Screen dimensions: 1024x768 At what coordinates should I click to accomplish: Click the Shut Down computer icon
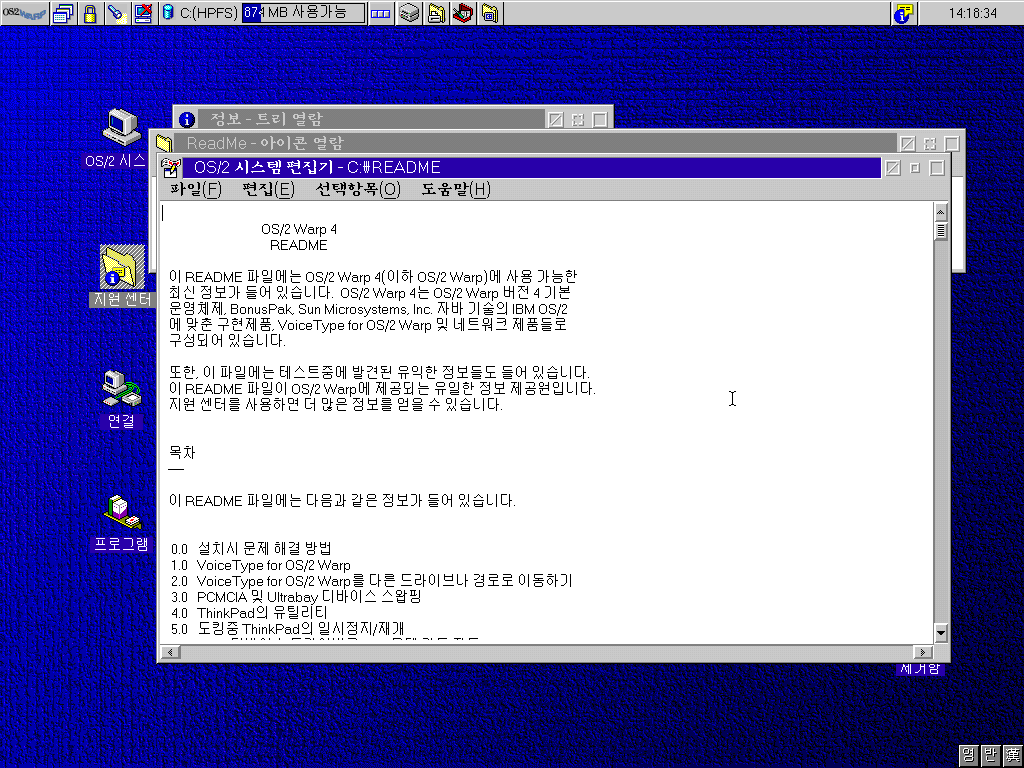pos(143,13)
